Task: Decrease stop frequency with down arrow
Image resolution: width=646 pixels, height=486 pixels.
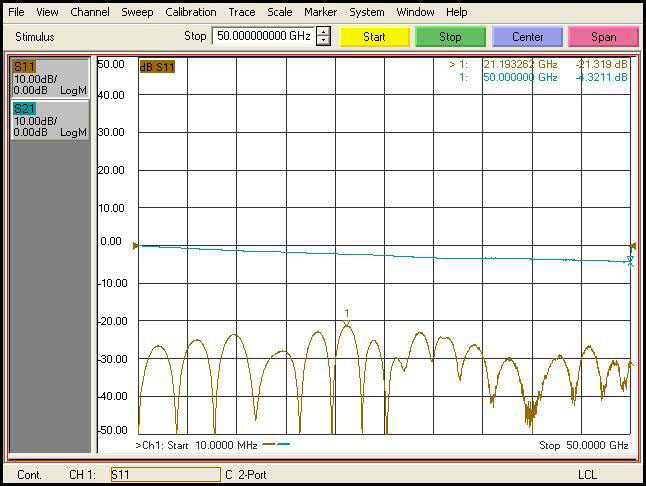Action: [323, 40]
